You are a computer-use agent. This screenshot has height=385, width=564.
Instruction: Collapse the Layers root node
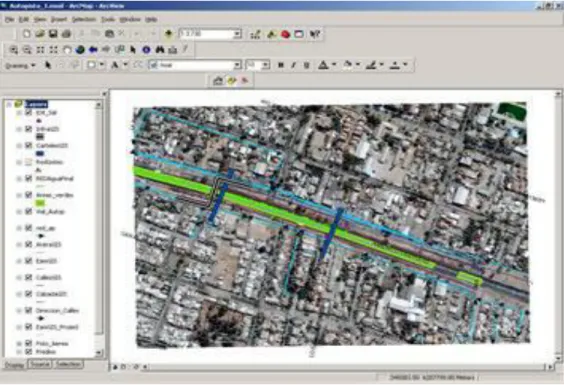click(9, 105)
